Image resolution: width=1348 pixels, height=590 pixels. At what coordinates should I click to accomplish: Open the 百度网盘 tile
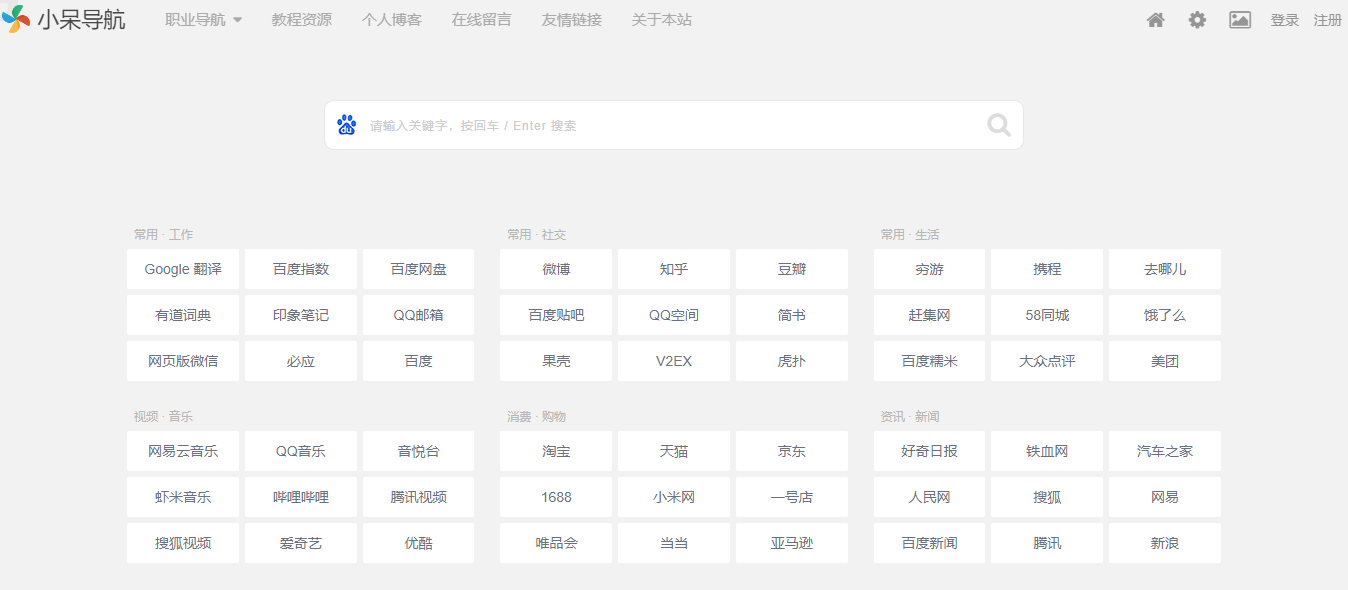(419, 269)
